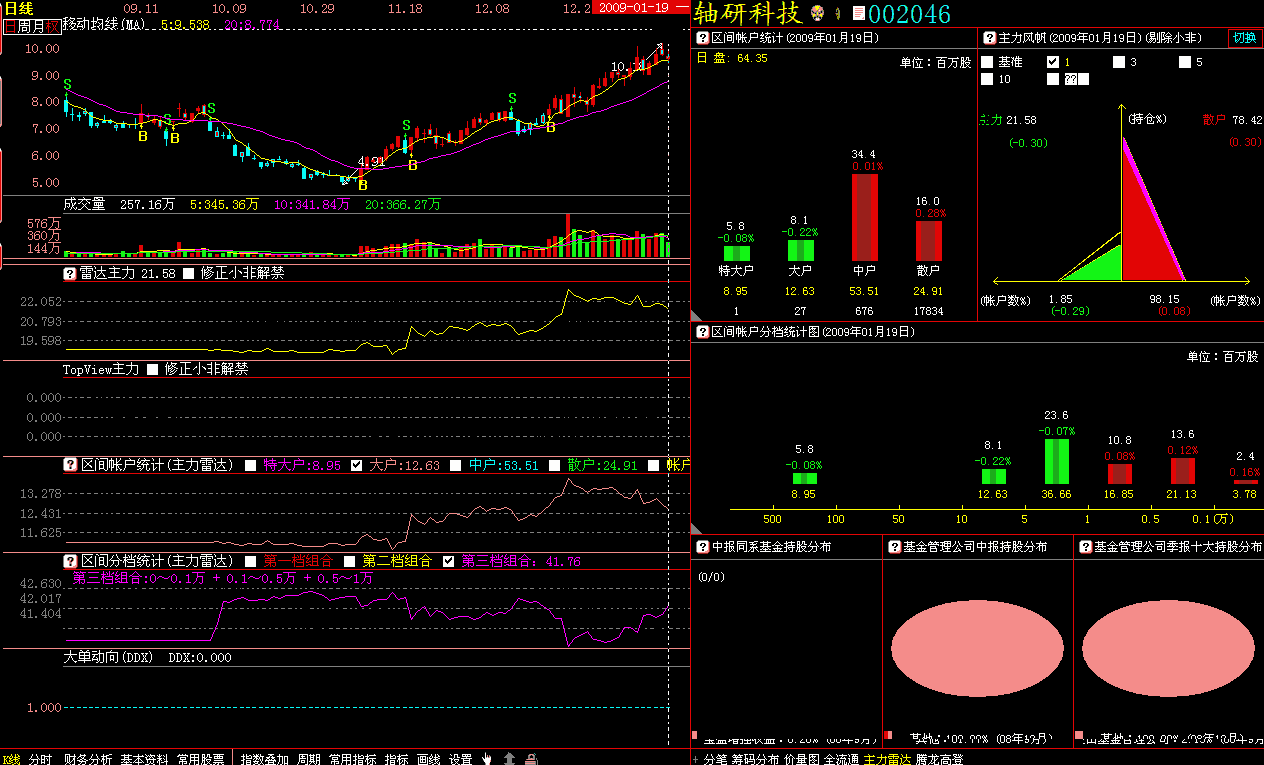1264x765 pixels.
Task: Click the 移动均线(MA) indicator label
Action: coord(106,23)
